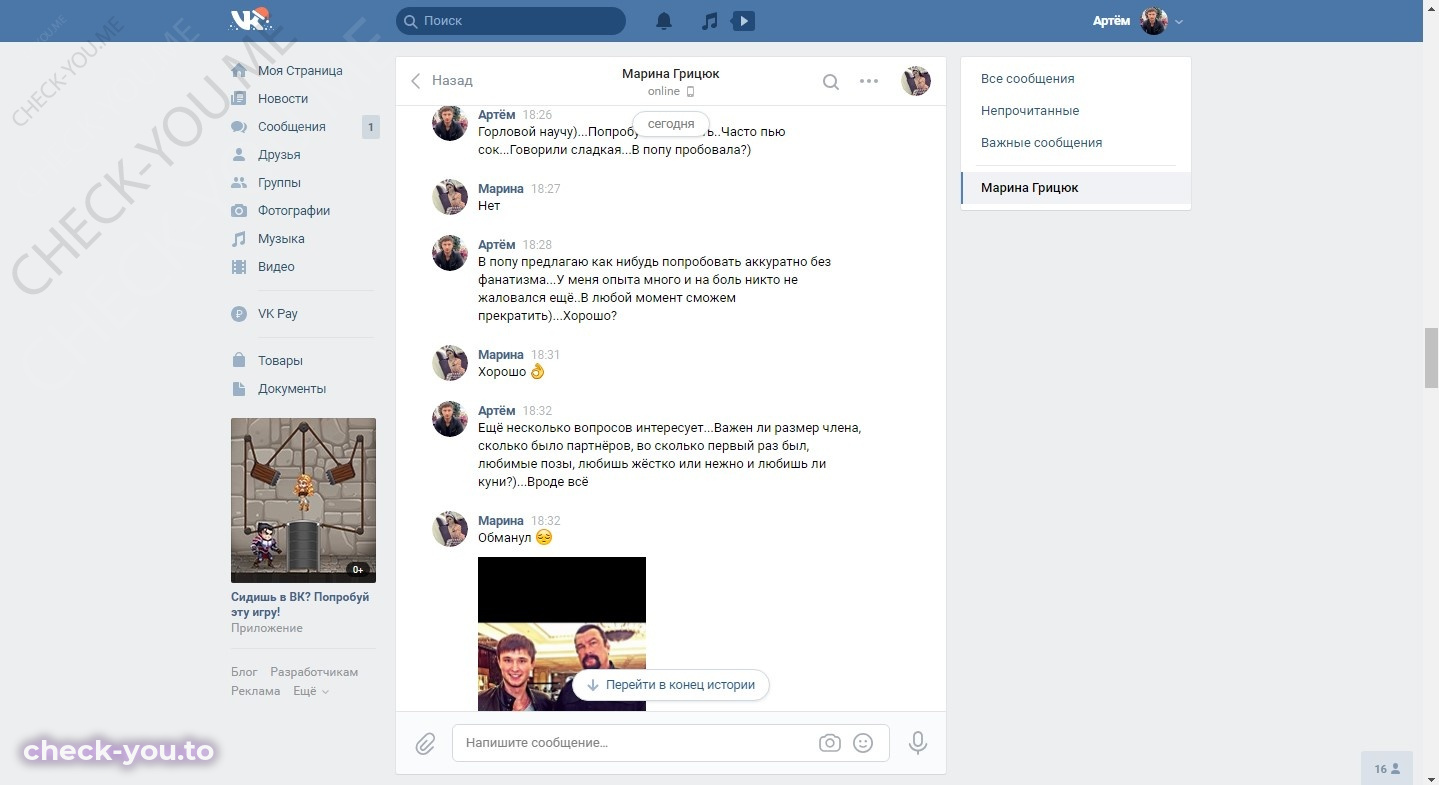
Task: Click the chat bubble icon beside Сообщения
Action: pos(239,127)
